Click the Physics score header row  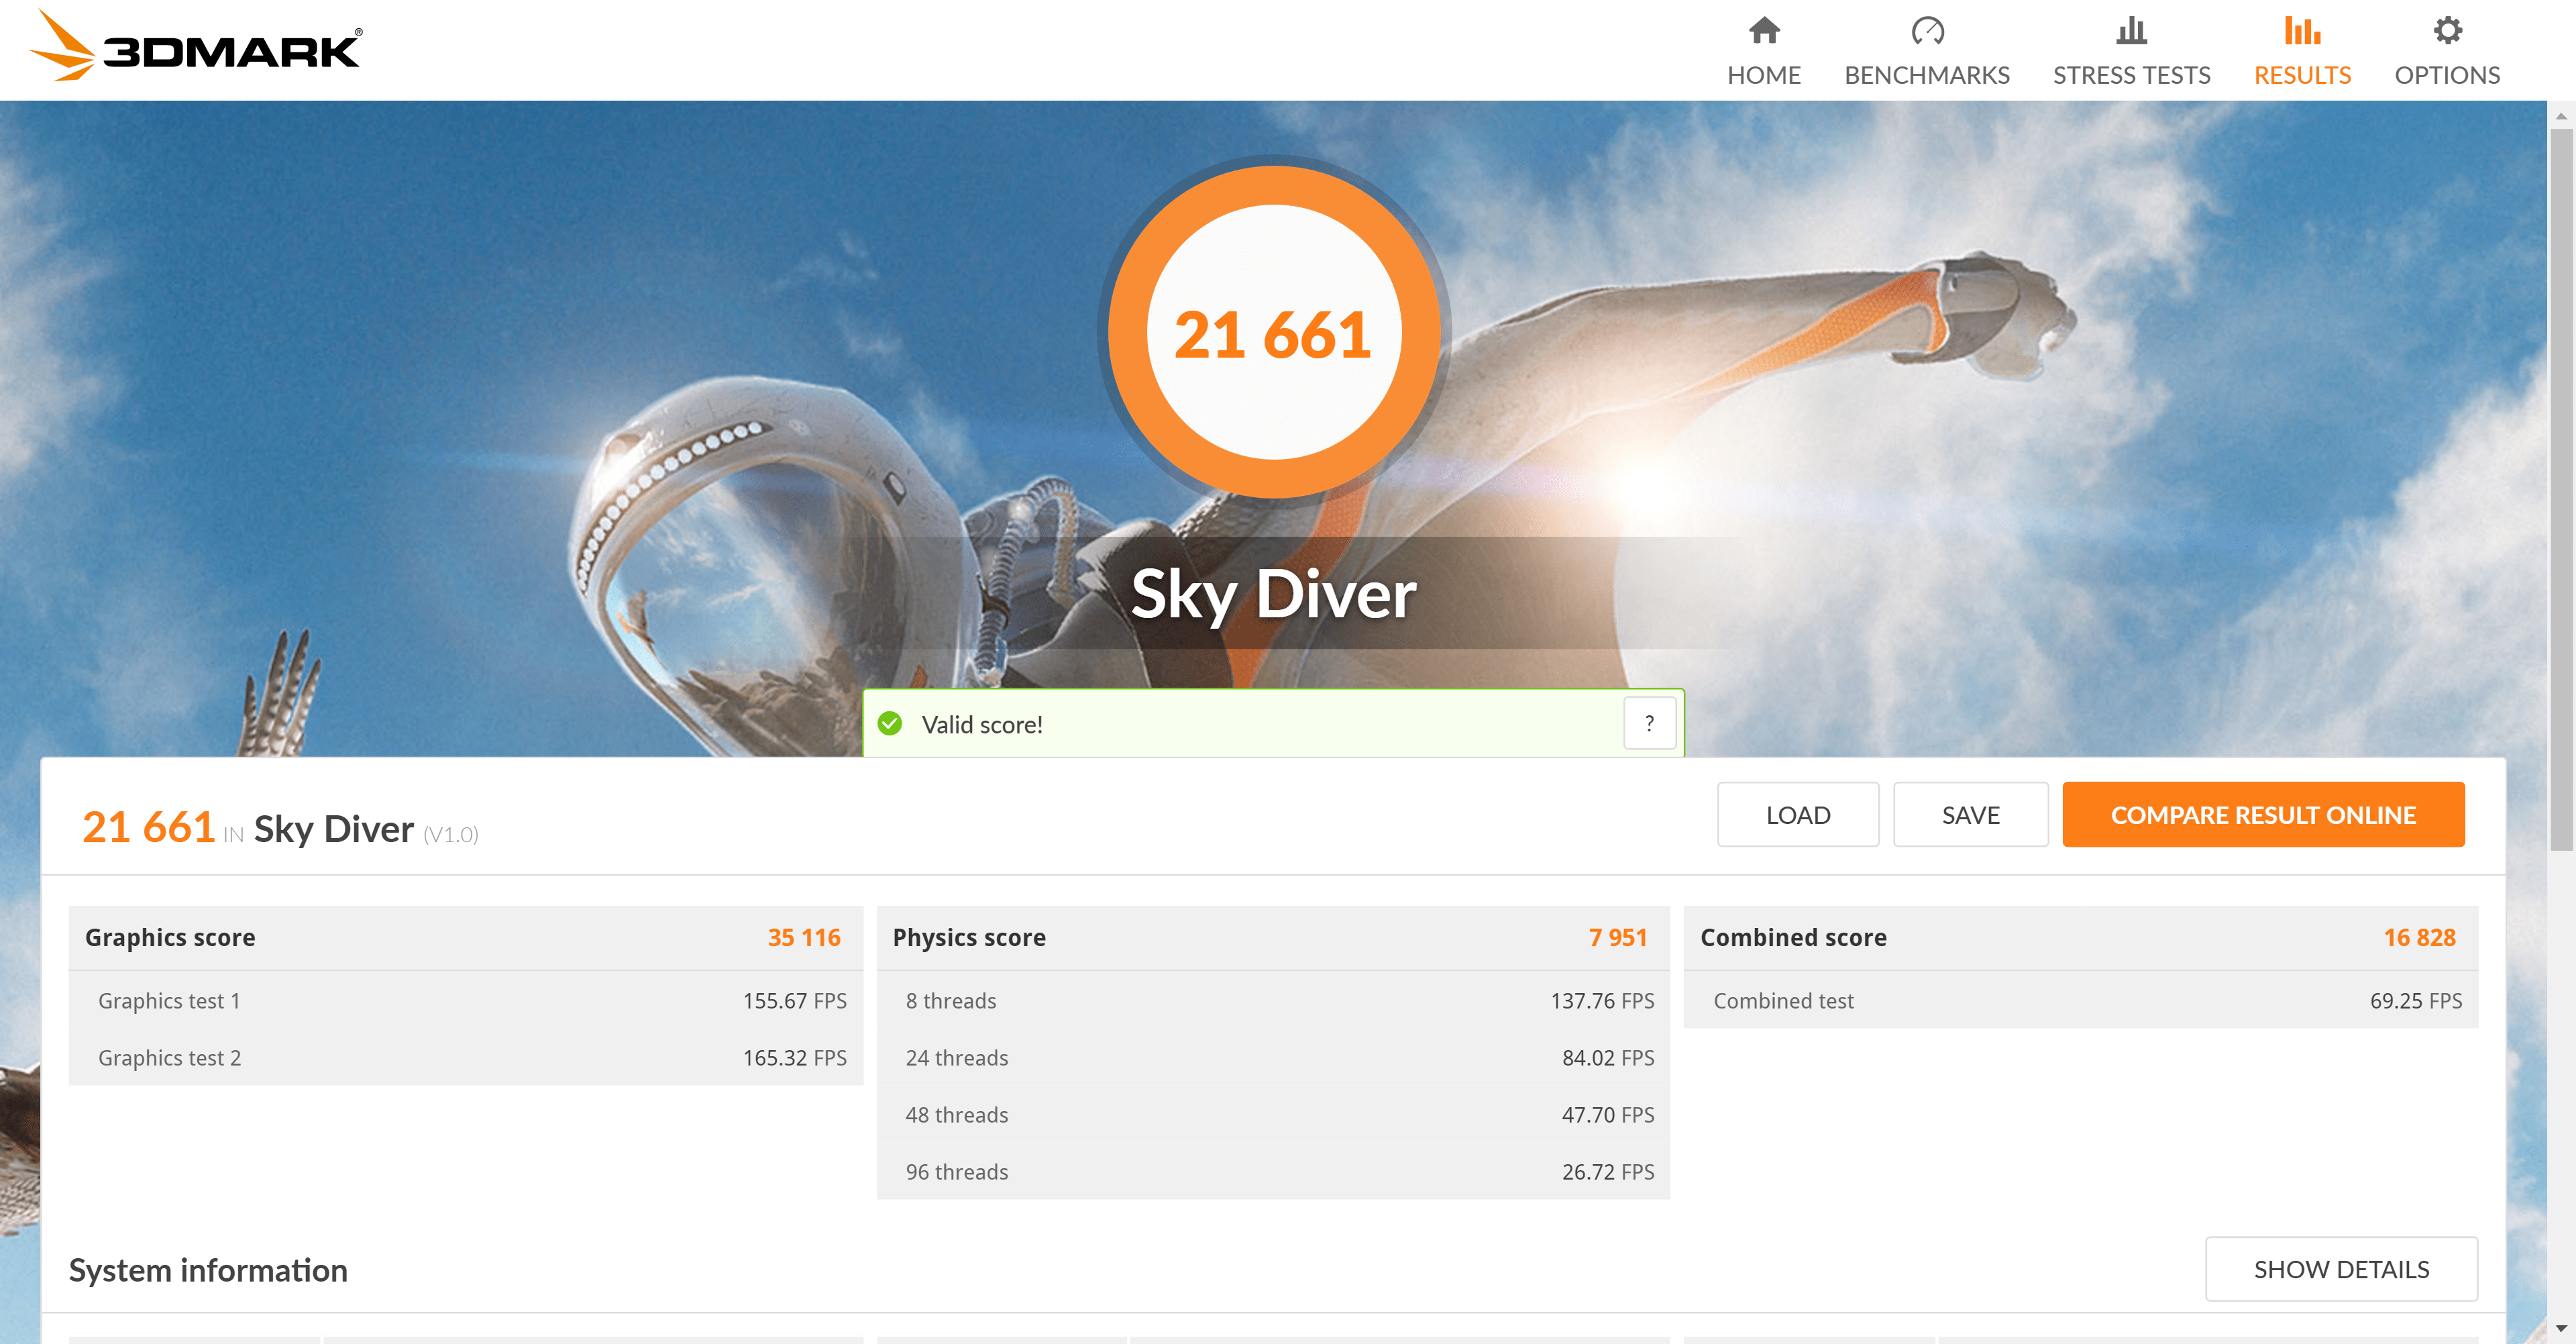[1272, 937]
